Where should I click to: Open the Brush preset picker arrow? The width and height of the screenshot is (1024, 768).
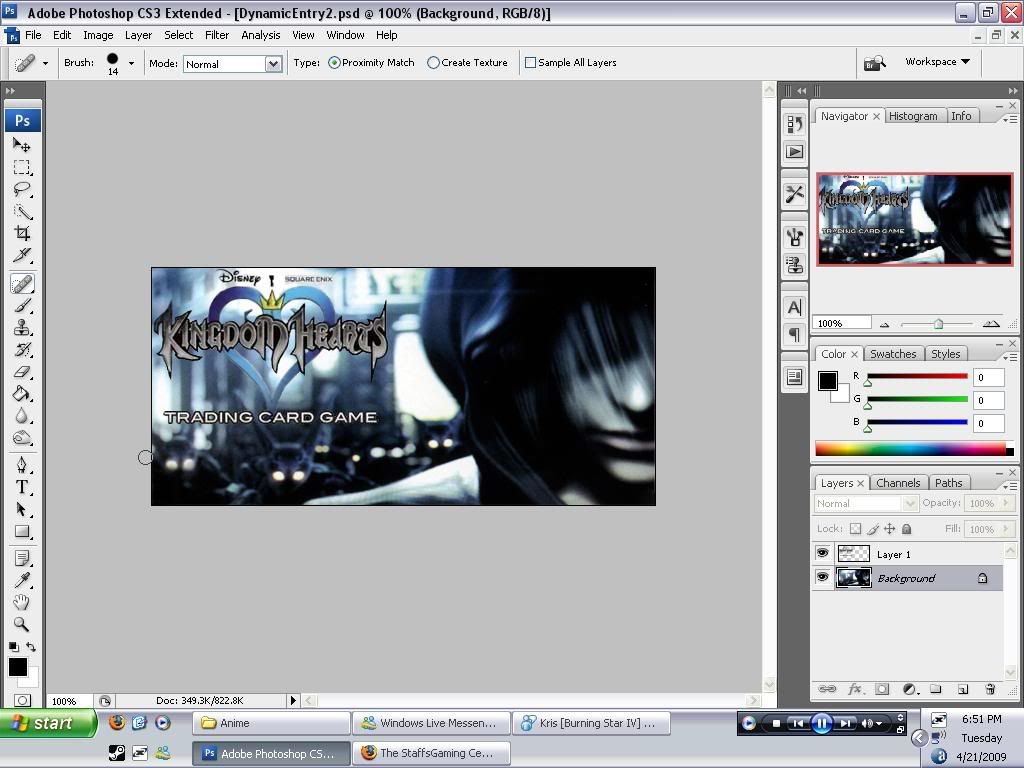point(131,63)
